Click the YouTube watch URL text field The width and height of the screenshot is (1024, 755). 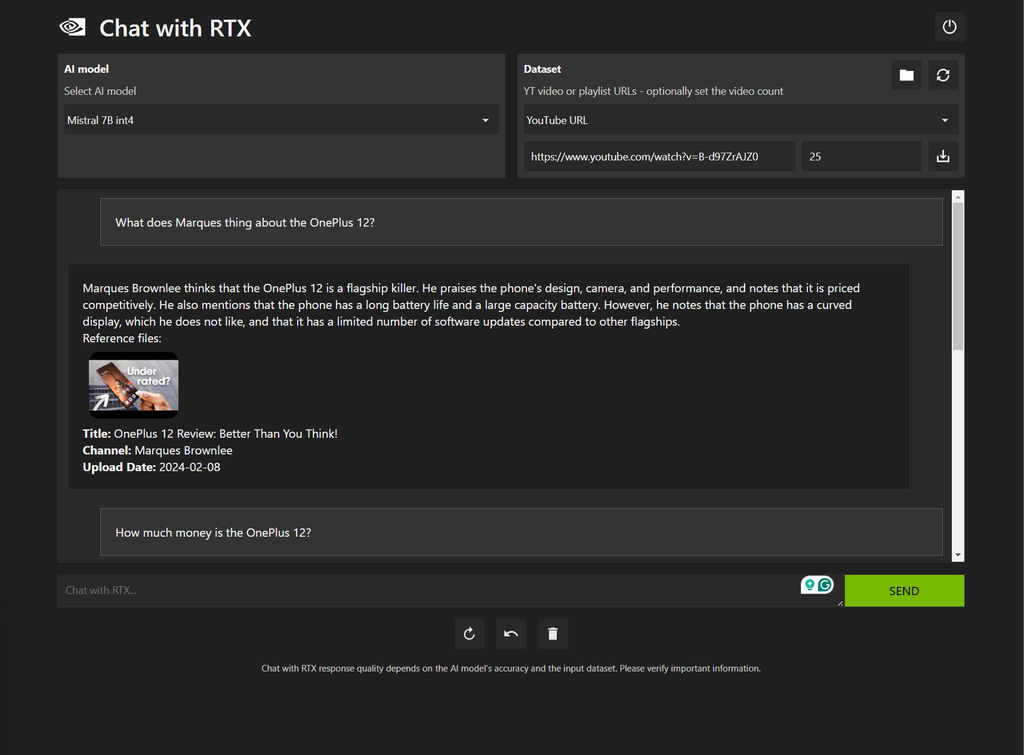coord(658,156)
